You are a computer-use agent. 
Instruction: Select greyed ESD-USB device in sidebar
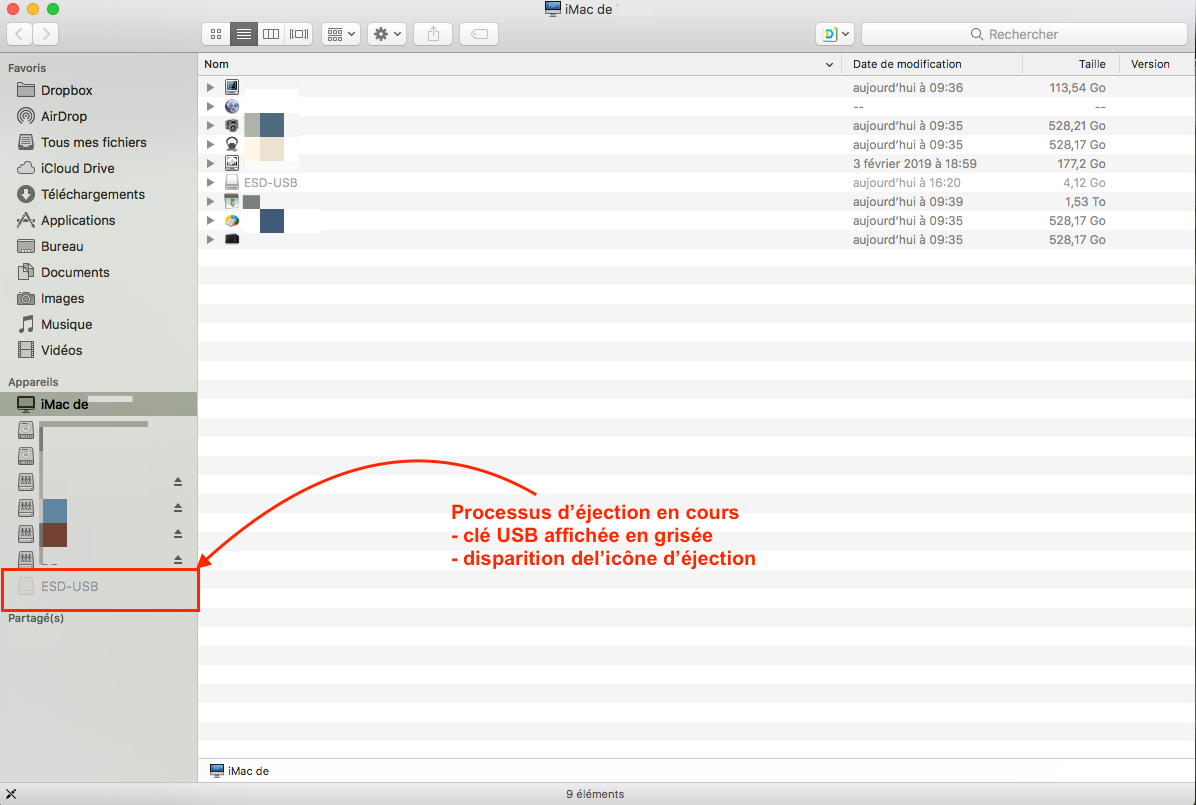pyautogui.click(x=69, y=586)
